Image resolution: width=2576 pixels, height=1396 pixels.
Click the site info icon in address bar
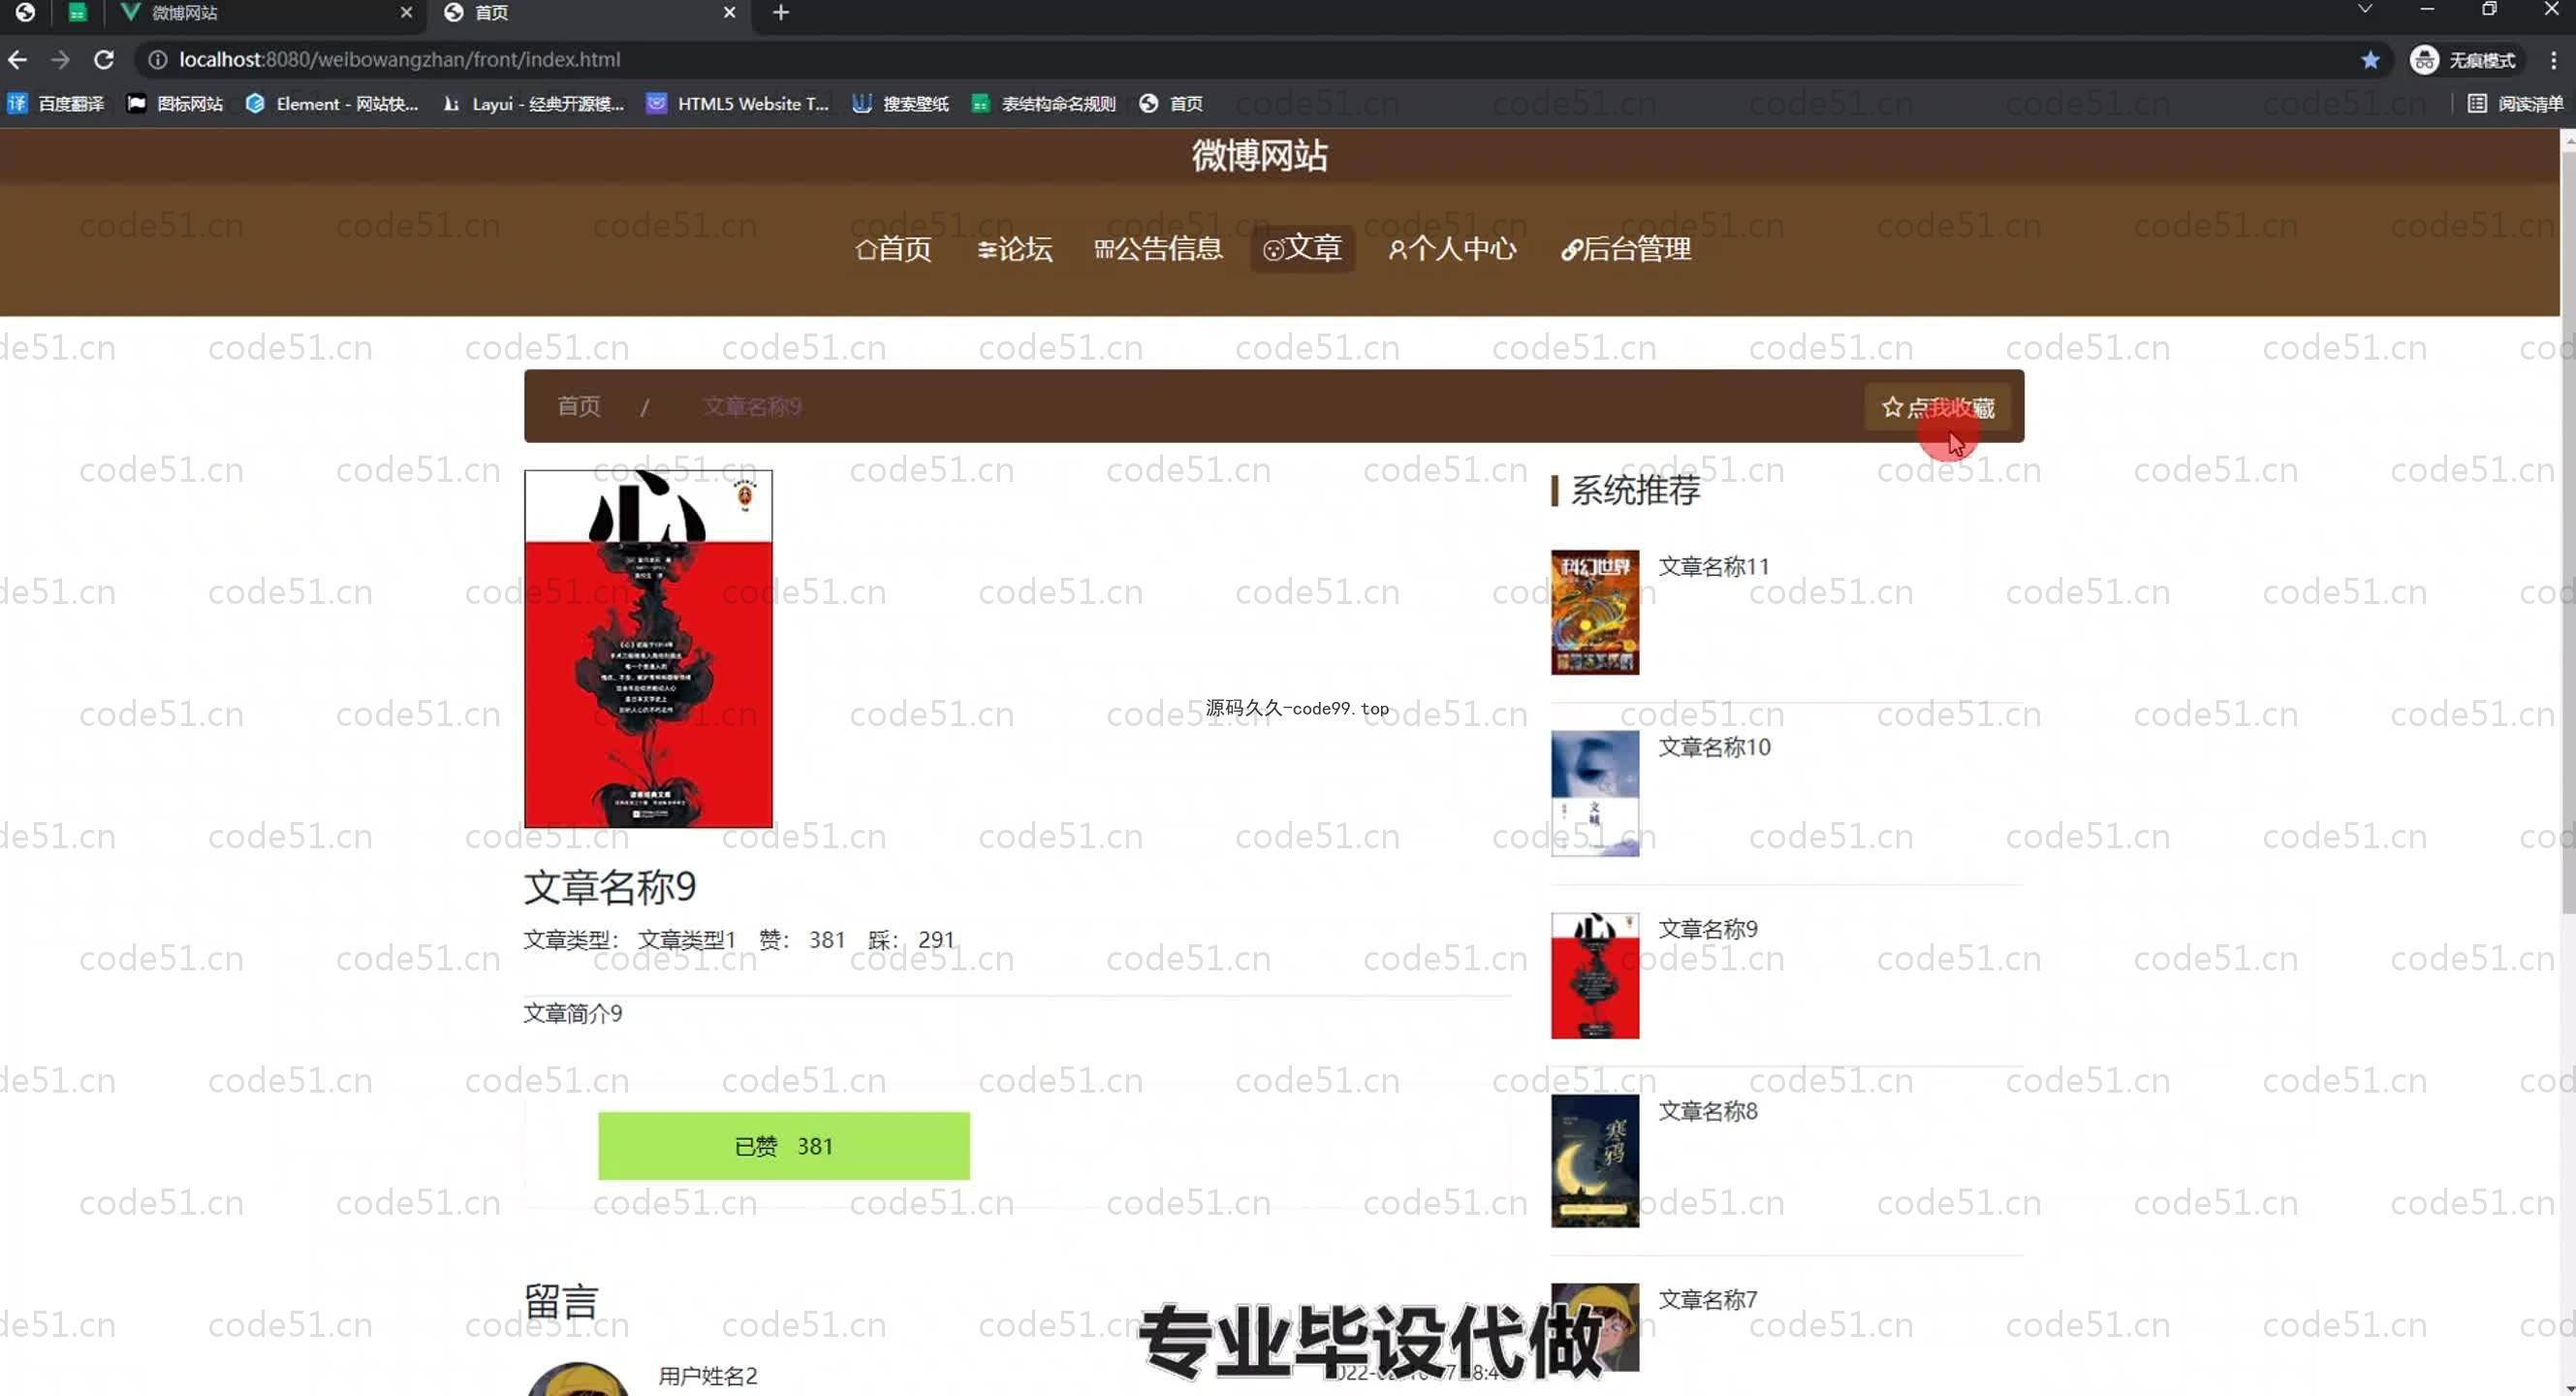coord(157,60)
